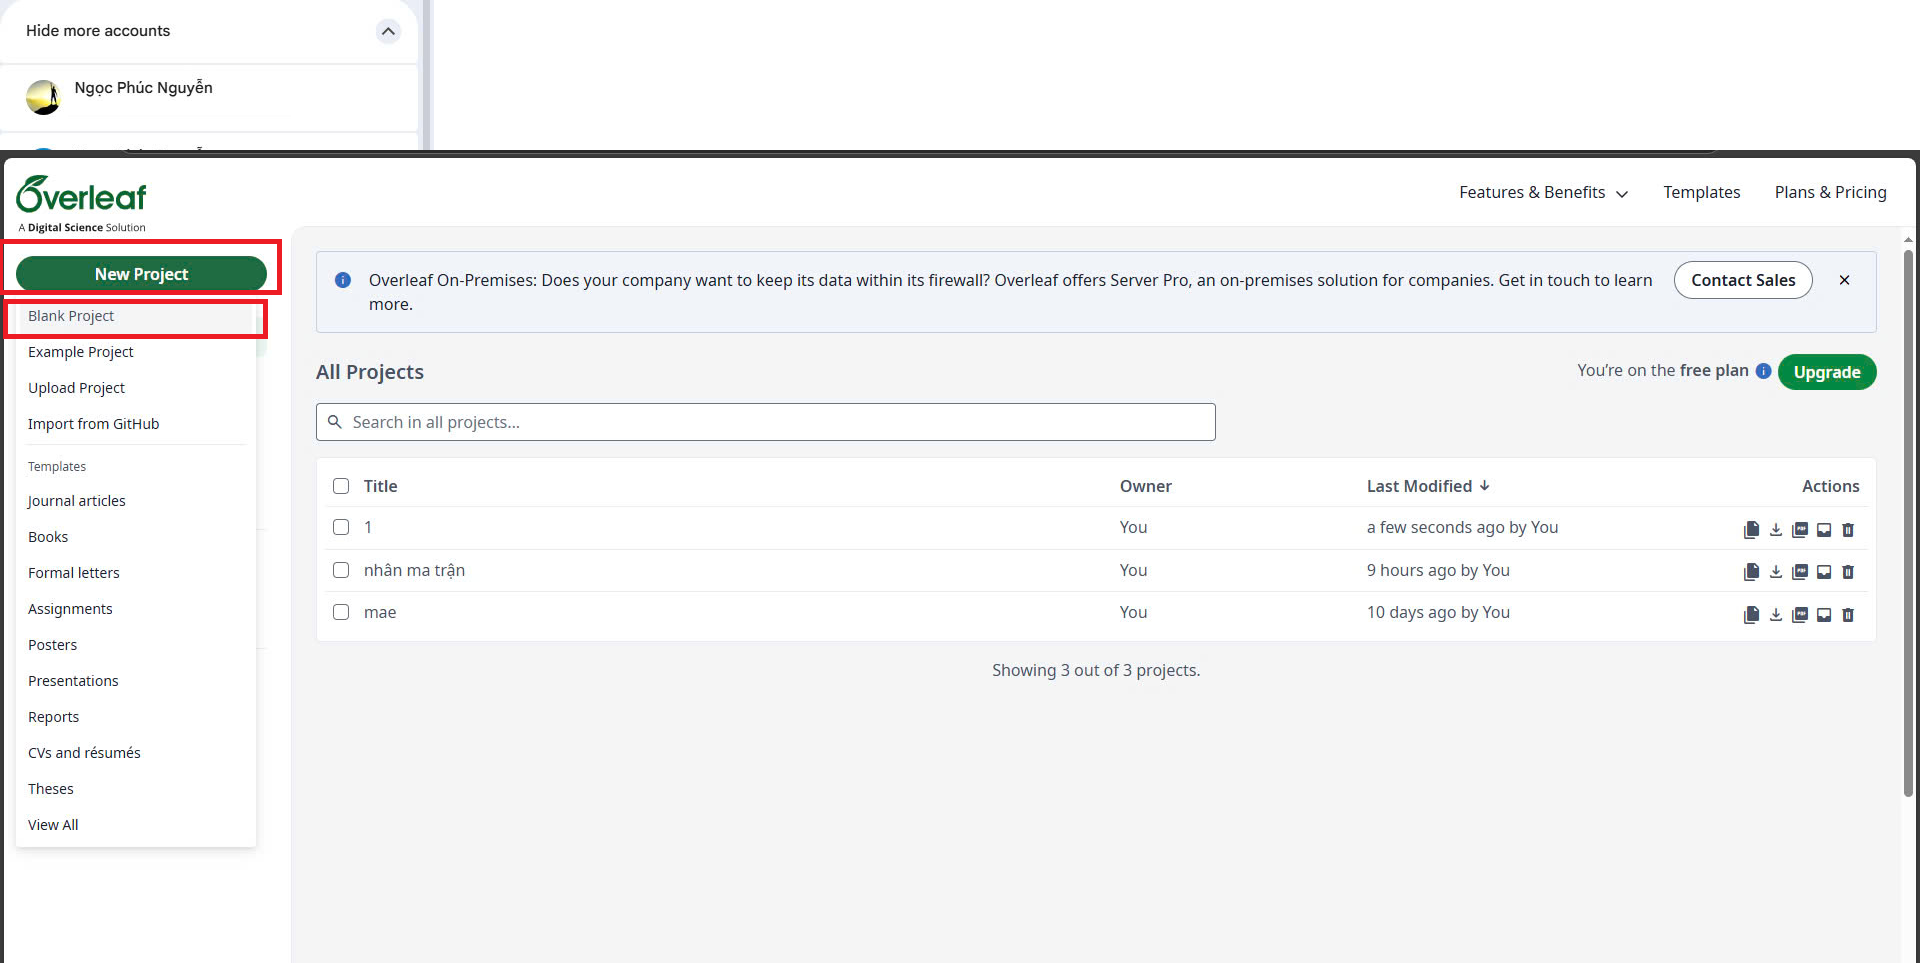Download source of "nhân ma trận" project
The image size is (1920, 963).
coord(1775,572)
